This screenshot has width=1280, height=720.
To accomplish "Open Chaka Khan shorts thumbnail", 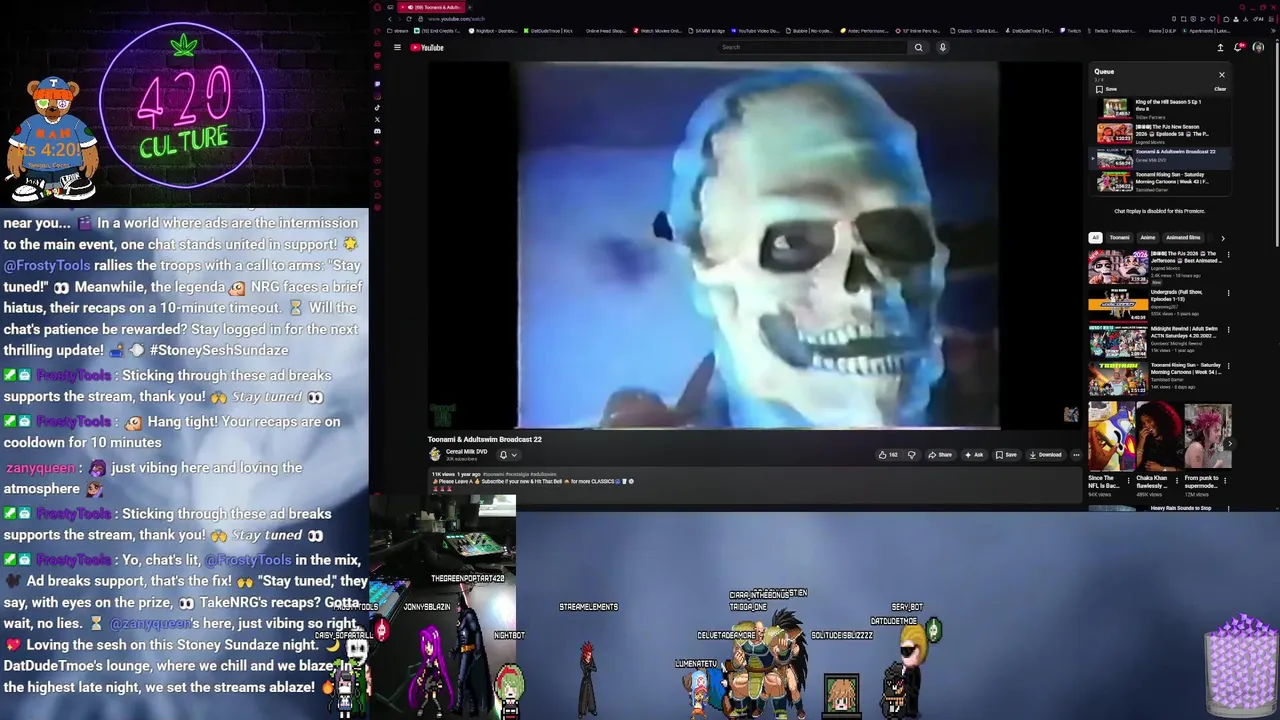I will click(1159, 436).
